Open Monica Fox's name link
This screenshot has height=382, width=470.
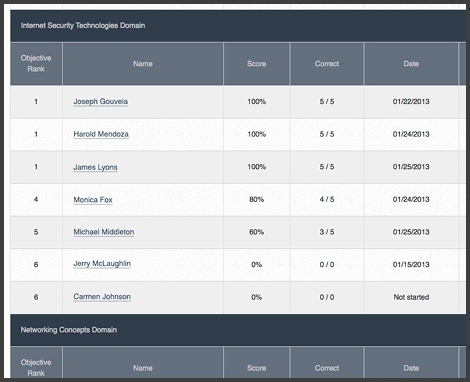(93, 200)
